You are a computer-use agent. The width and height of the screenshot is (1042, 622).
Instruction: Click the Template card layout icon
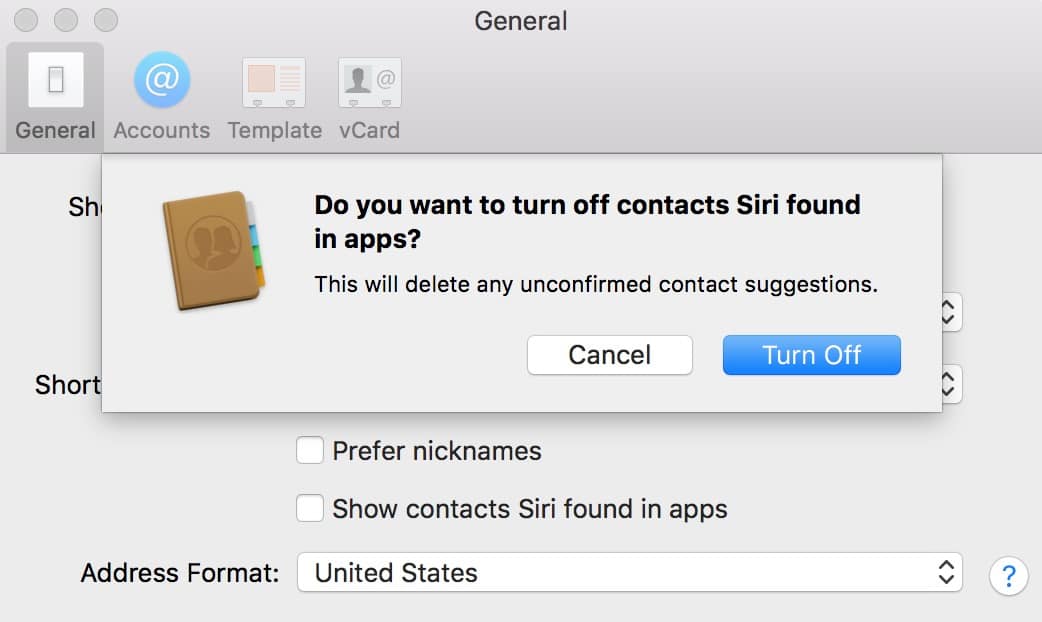274,82
